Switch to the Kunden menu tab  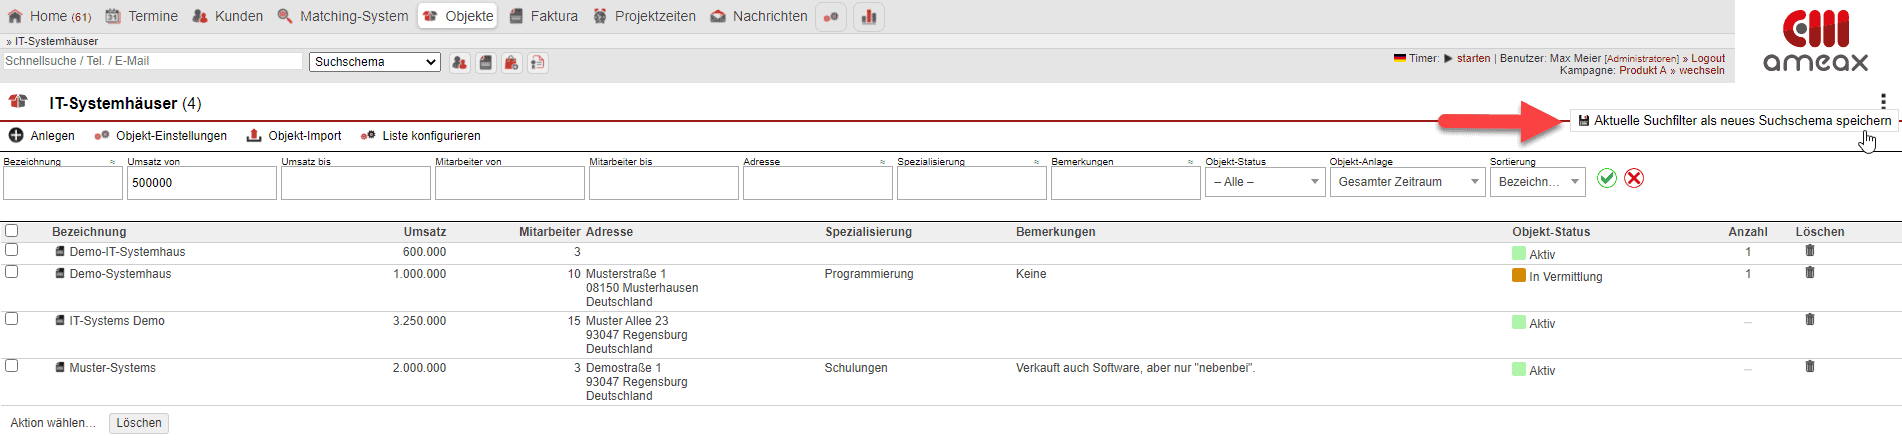pos(227,16)
